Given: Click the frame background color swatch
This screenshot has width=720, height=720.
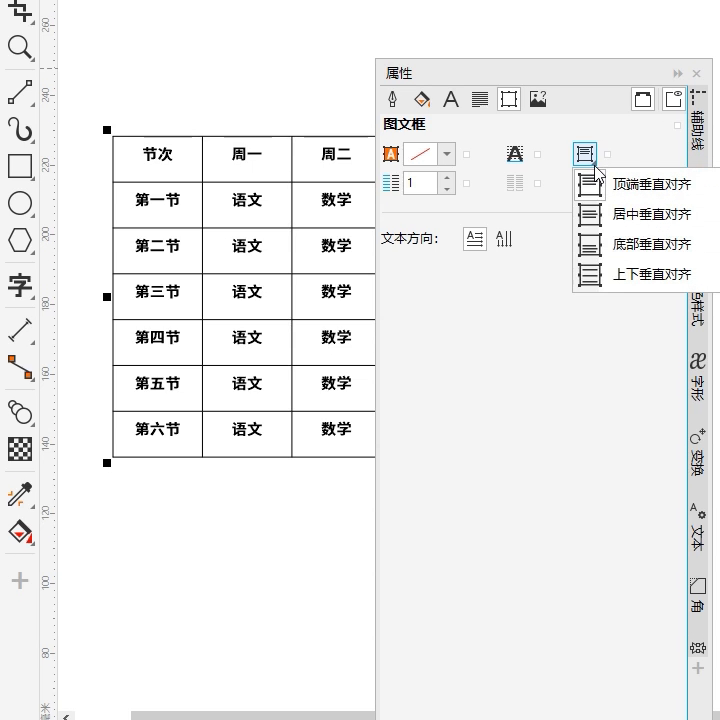Looking at the screenshot, I should click(420, 154).
